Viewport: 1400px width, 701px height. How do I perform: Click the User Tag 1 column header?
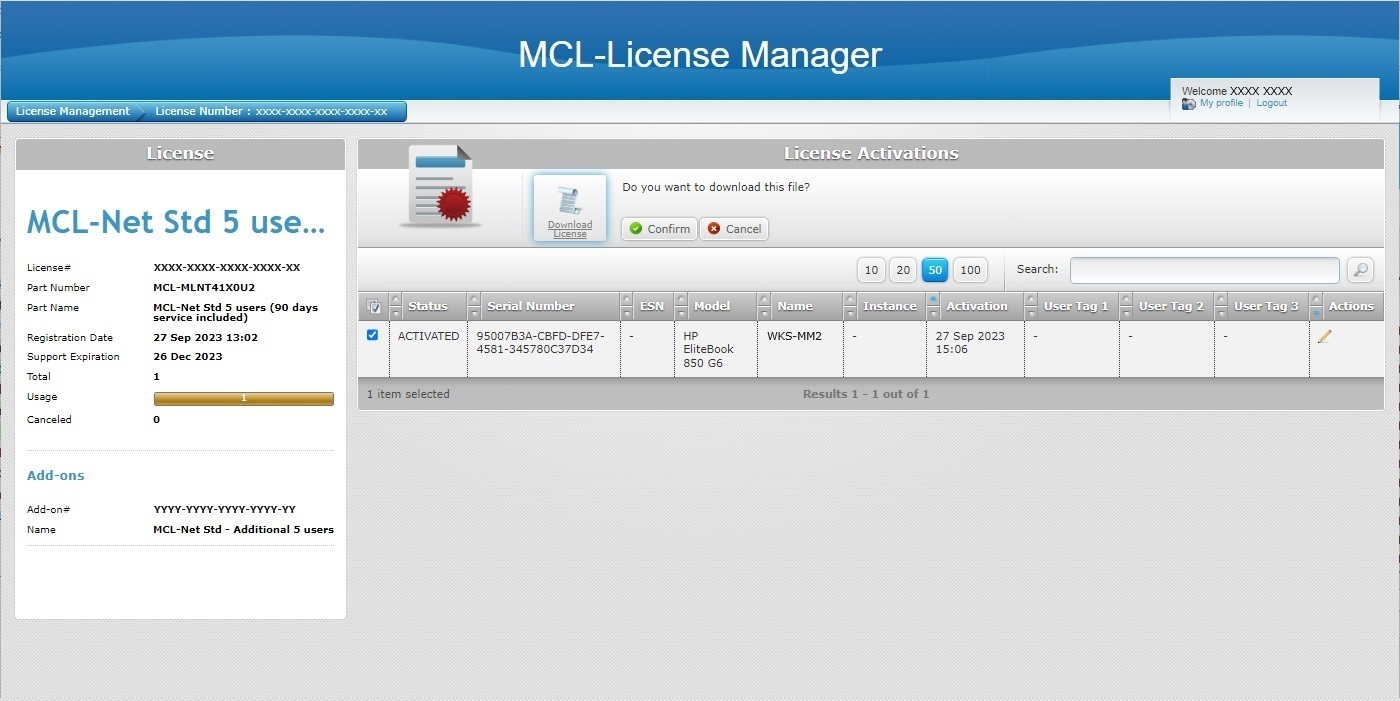(1076, 306)
